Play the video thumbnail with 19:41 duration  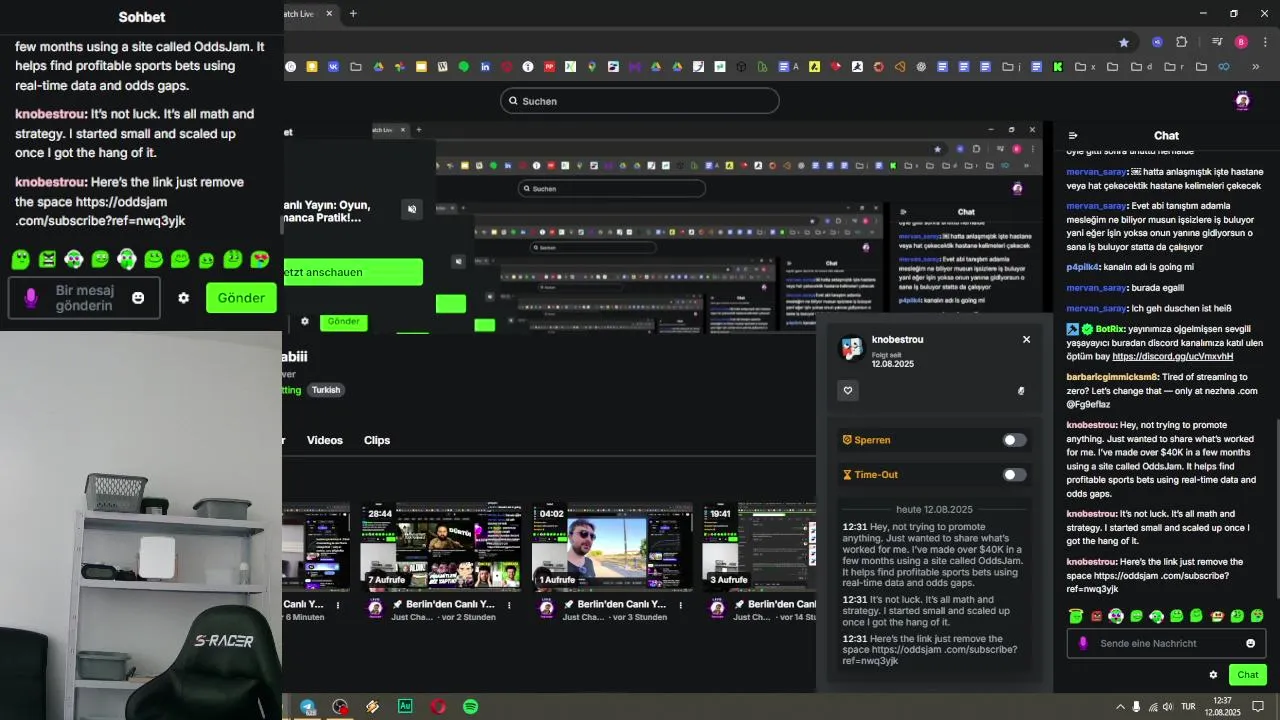click(x=759, y=547)
